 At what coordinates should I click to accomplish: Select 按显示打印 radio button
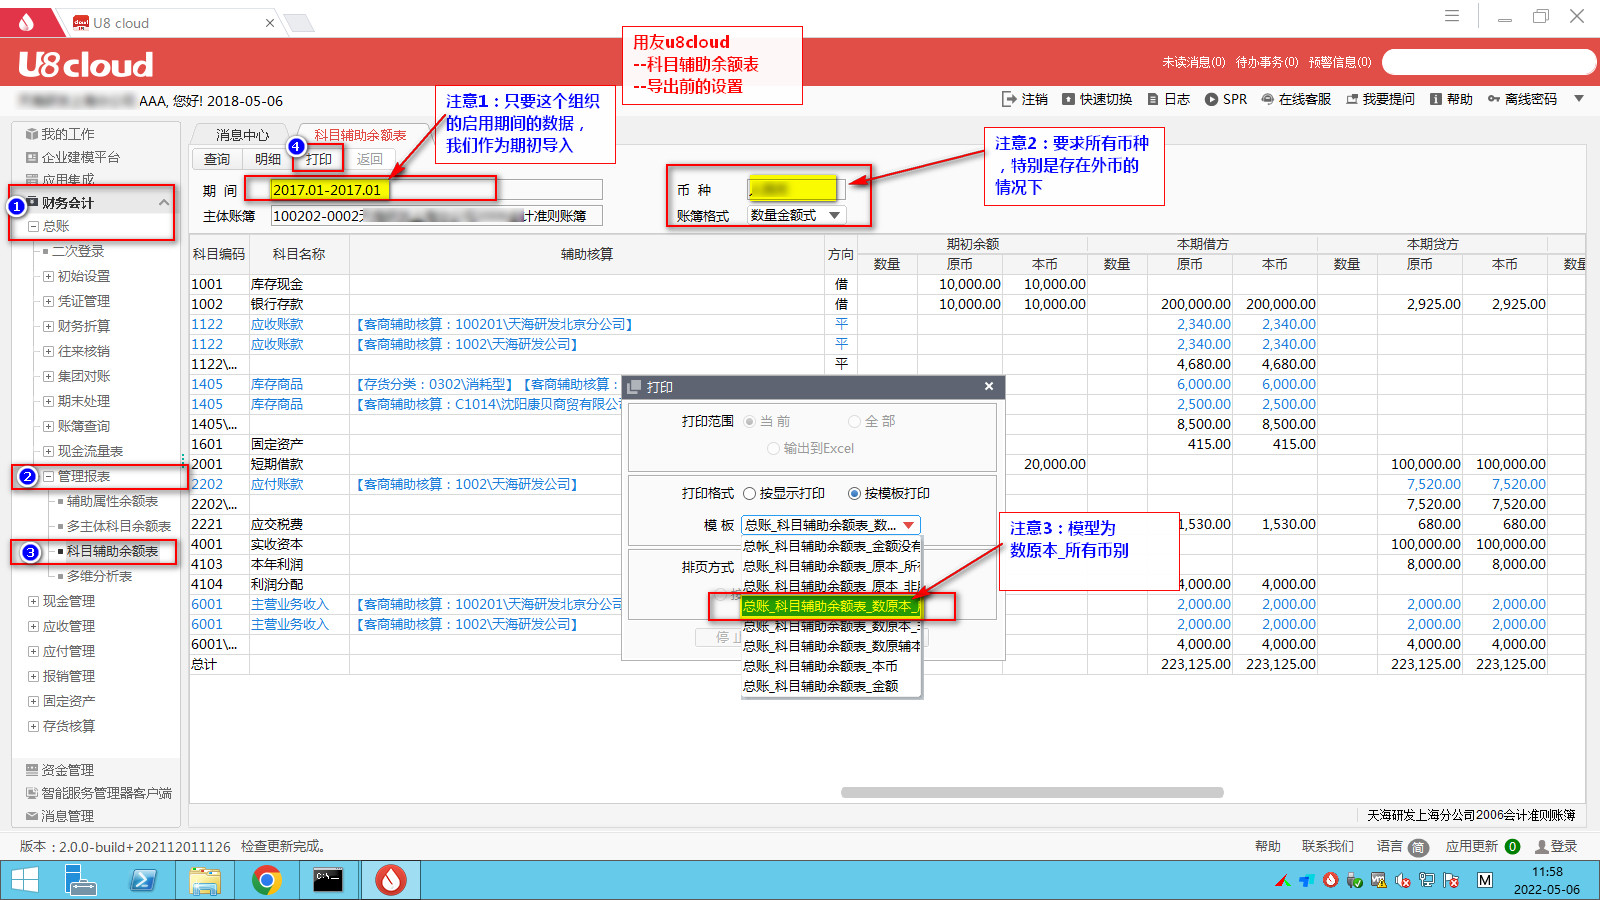(749, 493)
